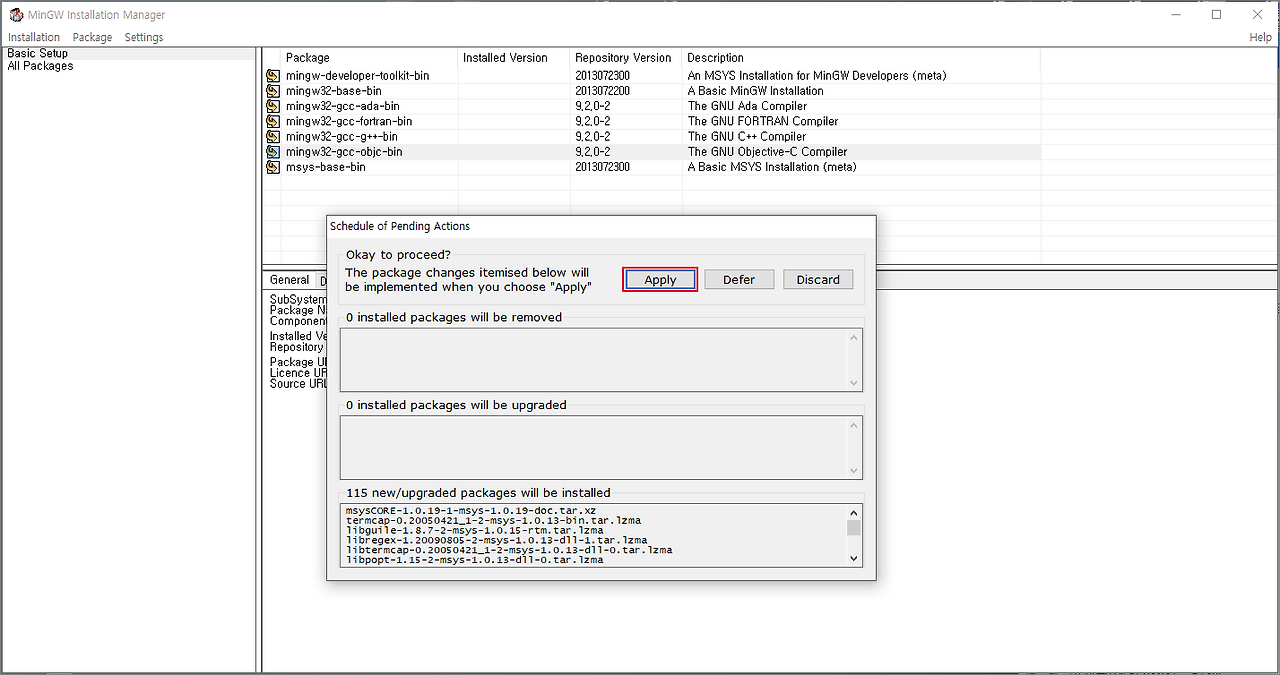
Task: Mark the mingw32-base-bin package icon
Action: point(273,91)
